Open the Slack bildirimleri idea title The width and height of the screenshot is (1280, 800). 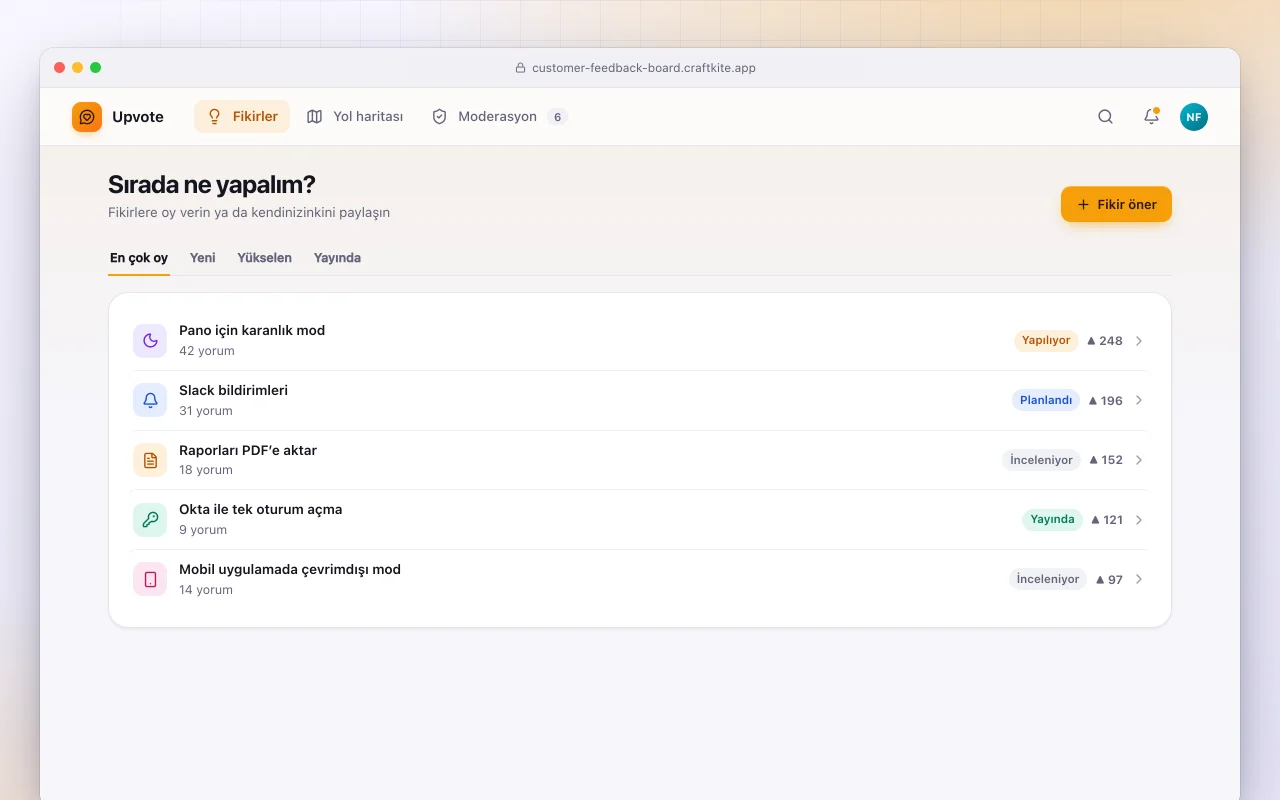233,390
